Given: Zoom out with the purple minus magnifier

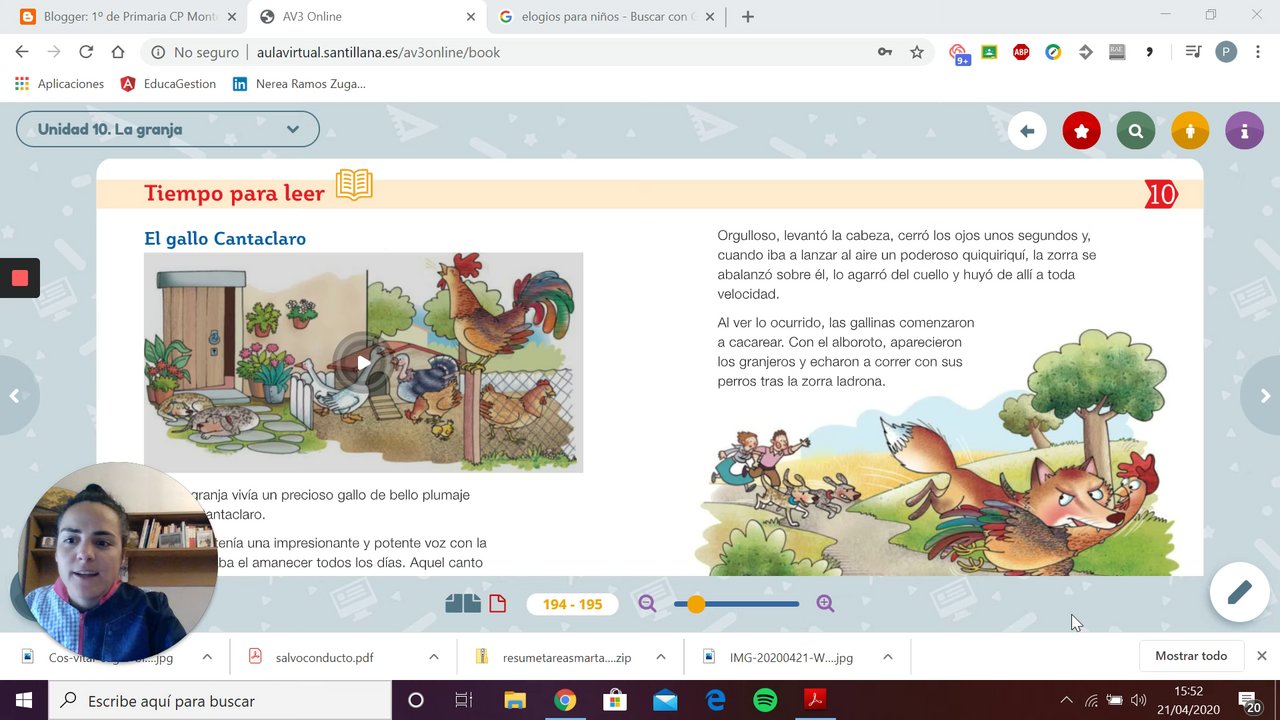Looking at the screenshot, I should pyautogui.click(x=647, y=603).
